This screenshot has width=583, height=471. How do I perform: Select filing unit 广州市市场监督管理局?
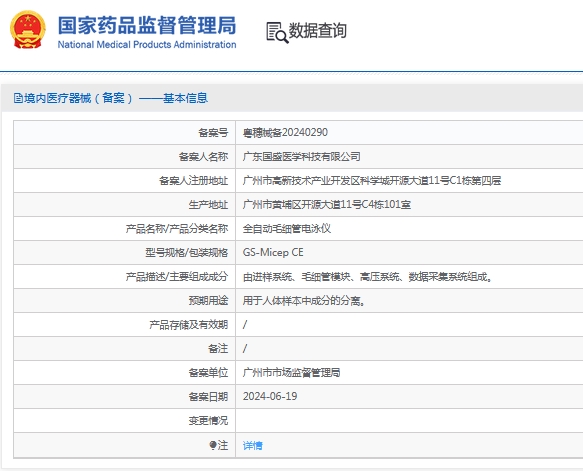[292, 372]
